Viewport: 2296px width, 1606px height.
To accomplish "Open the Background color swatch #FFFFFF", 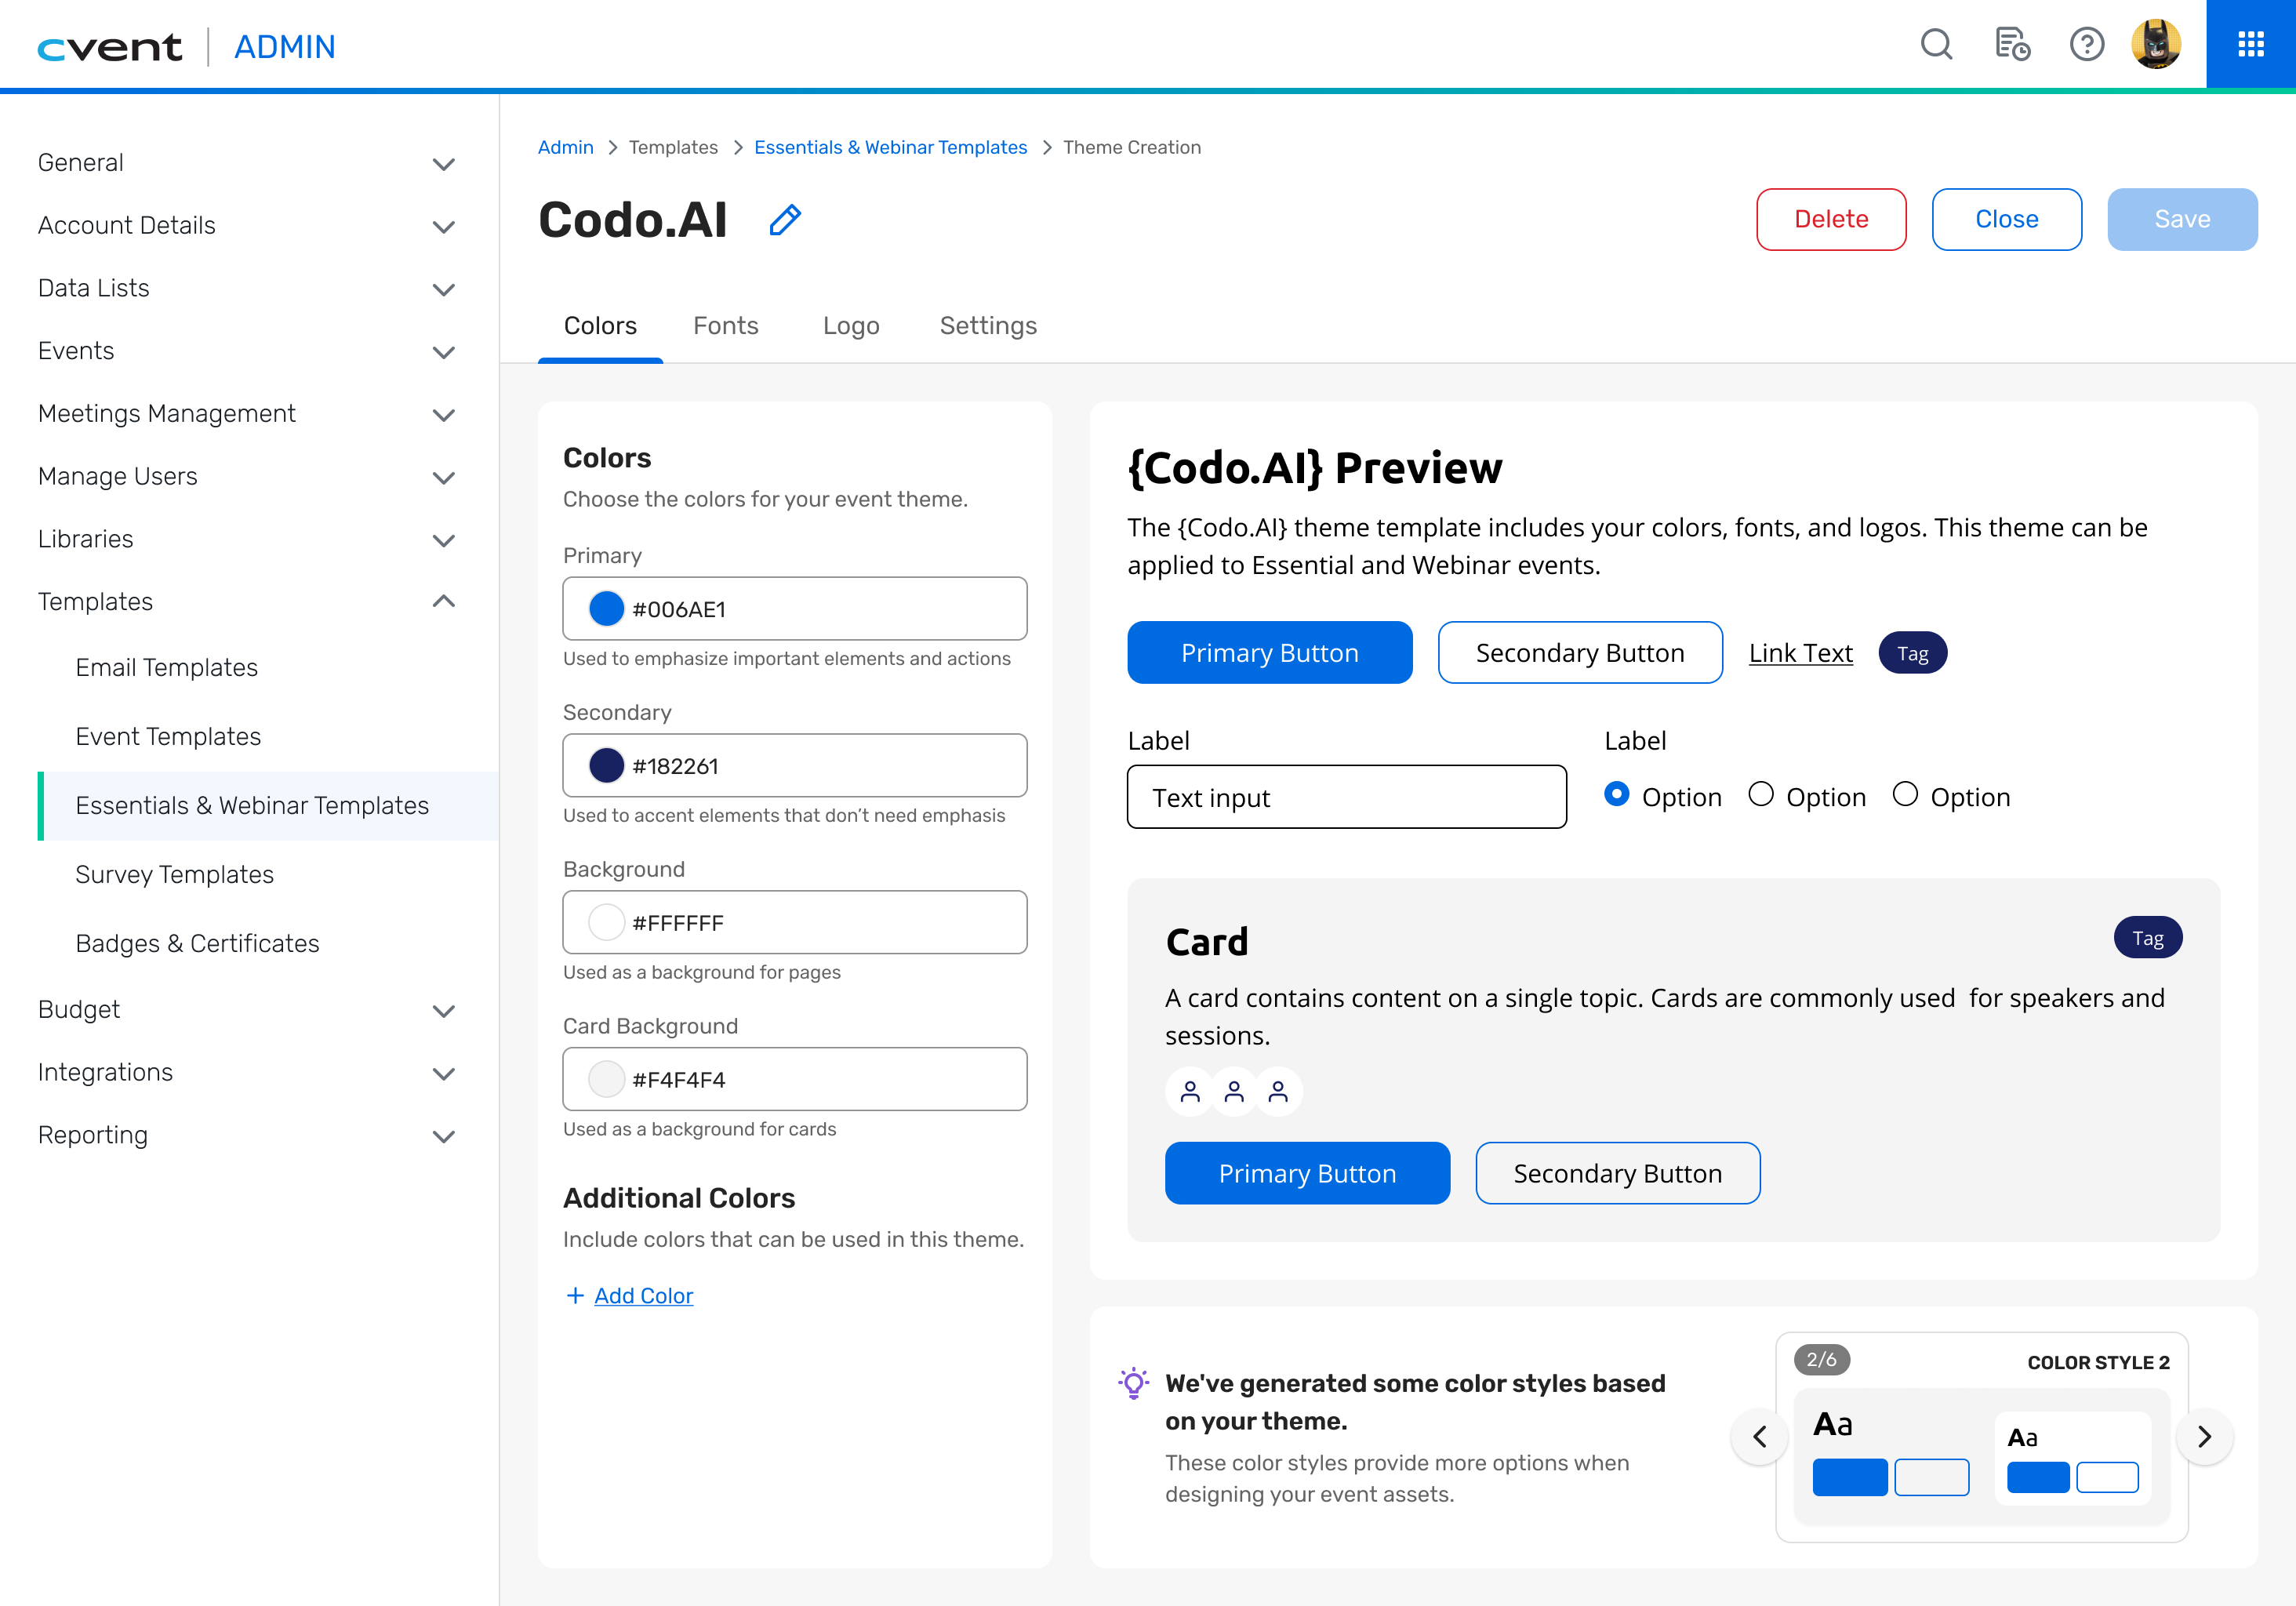I will click(x=606, y=922).
